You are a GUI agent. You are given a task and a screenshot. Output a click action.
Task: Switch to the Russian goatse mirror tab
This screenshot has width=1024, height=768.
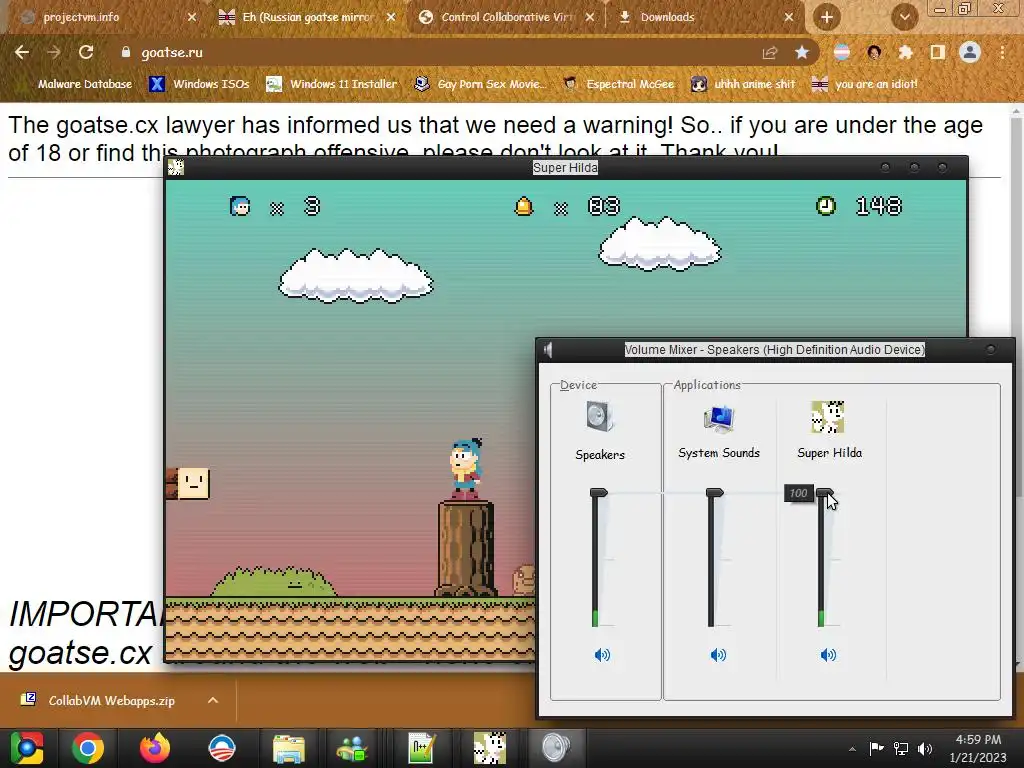click(x=307, y=17)
